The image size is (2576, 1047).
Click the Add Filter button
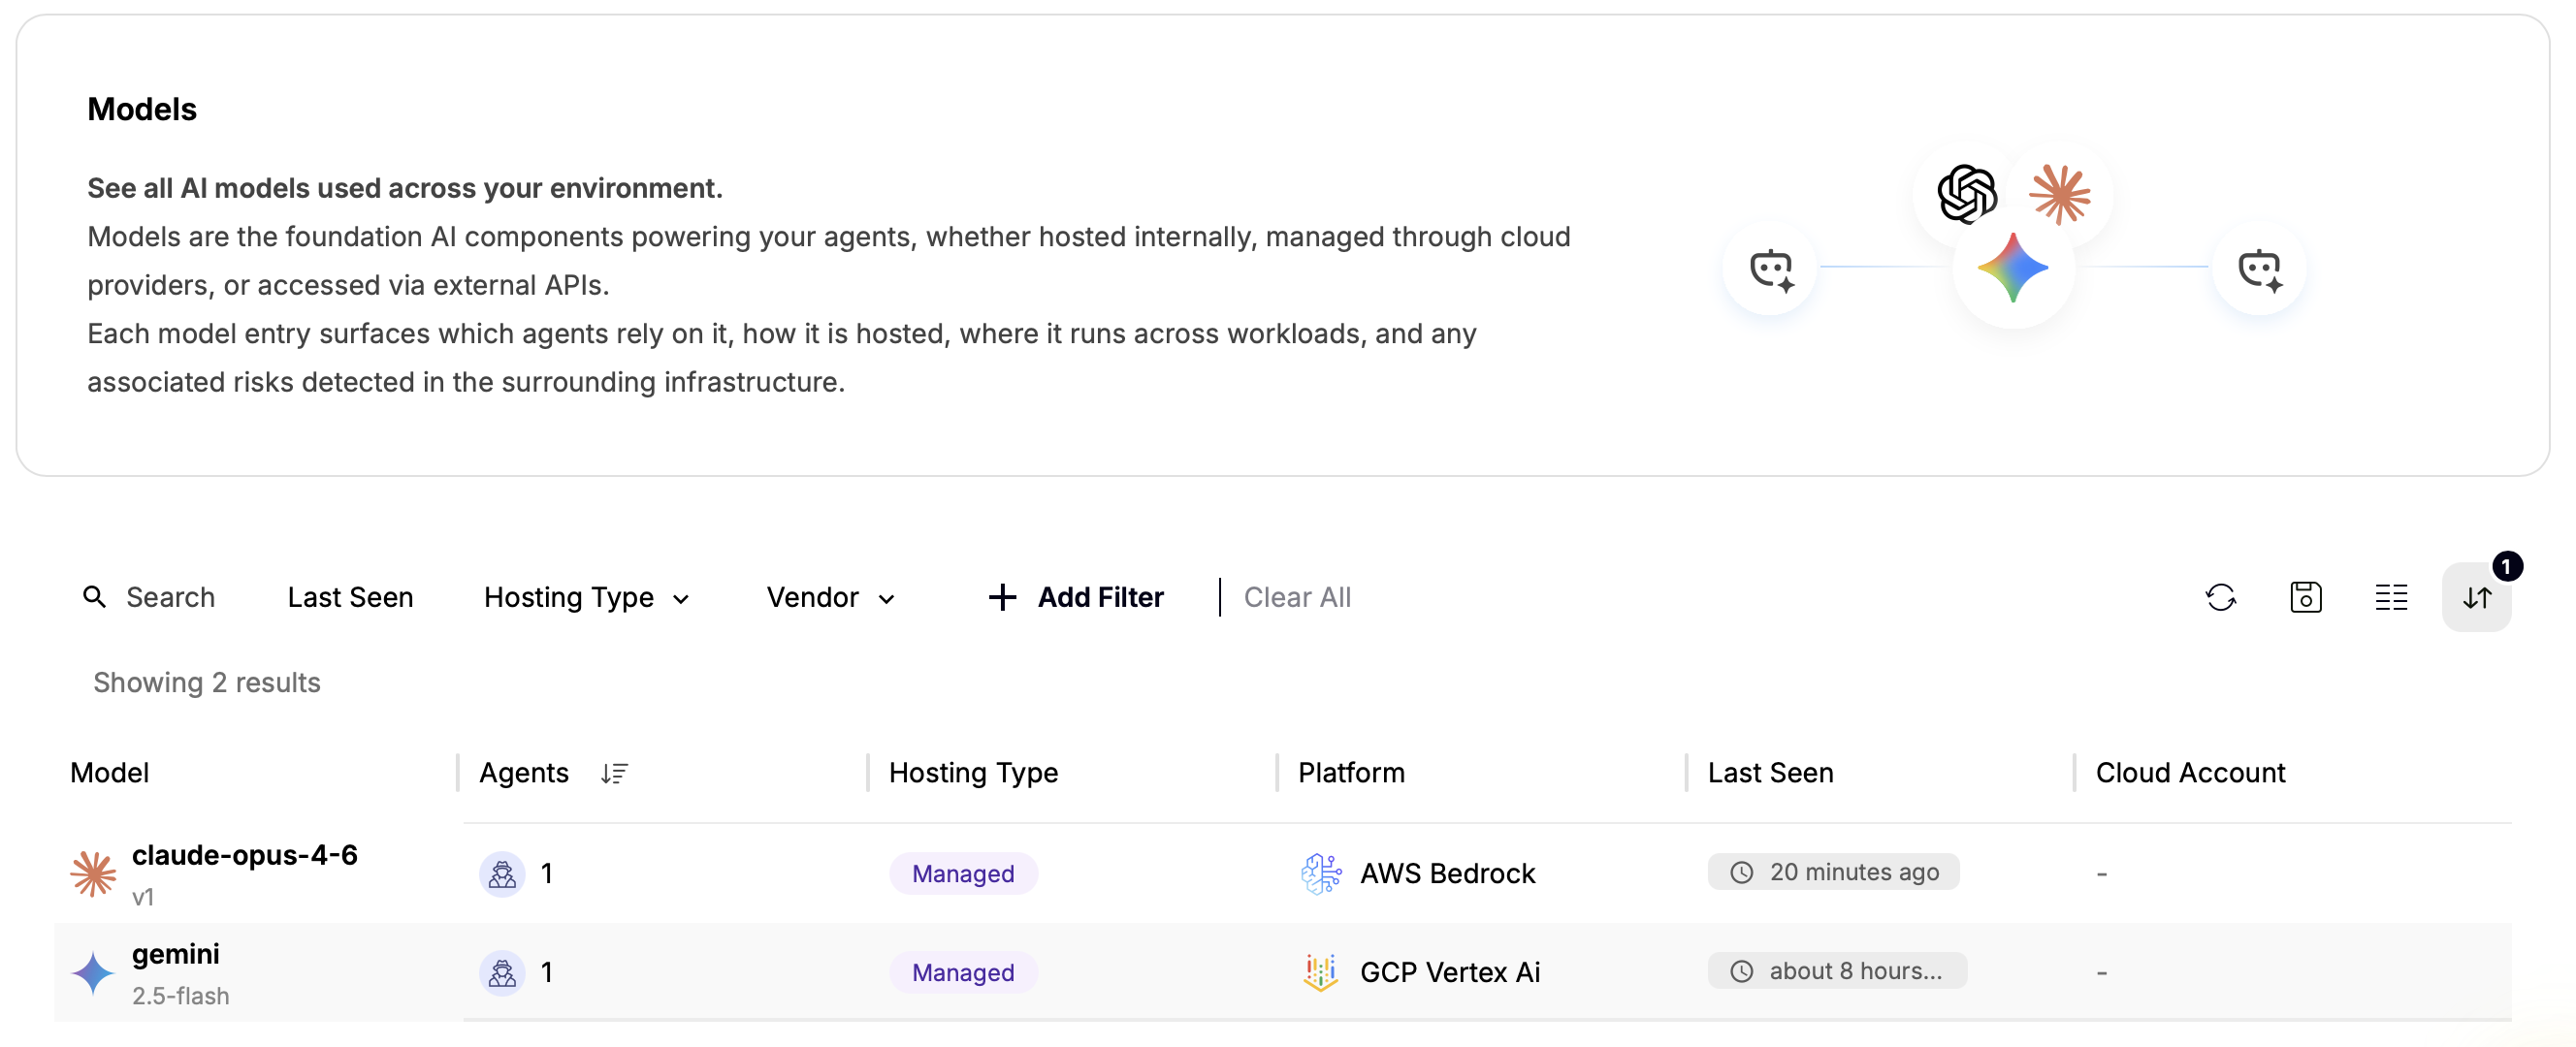tap(1076, 597)
